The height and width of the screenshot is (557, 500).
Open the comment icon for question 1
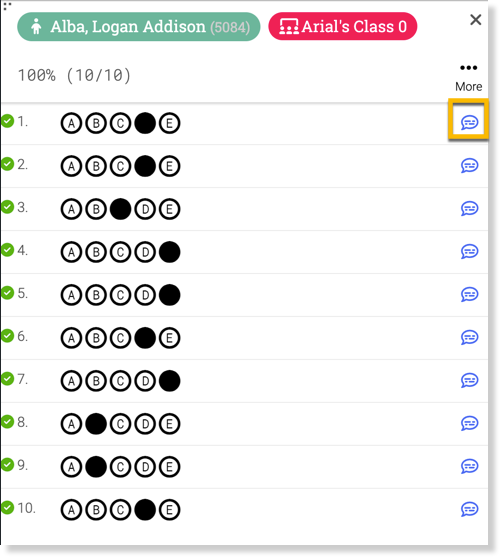point(469,123)
